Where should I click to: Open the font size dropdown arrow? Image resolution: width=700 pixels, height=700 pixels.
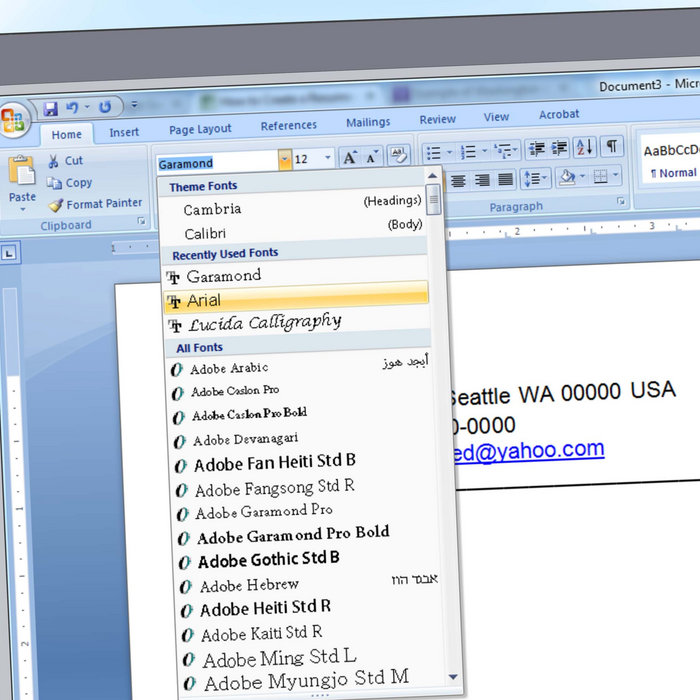[x=328, y=157]
